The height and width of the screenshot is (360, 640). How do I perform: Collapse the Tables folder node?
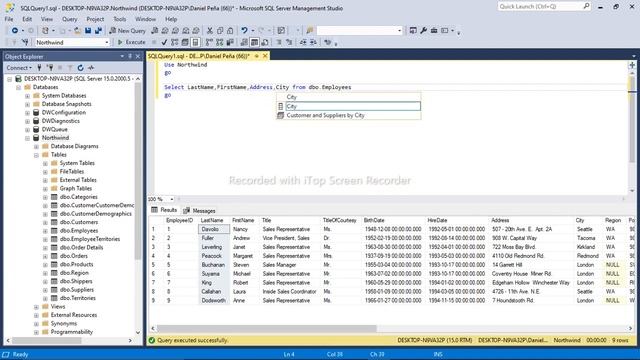(36, 155)
